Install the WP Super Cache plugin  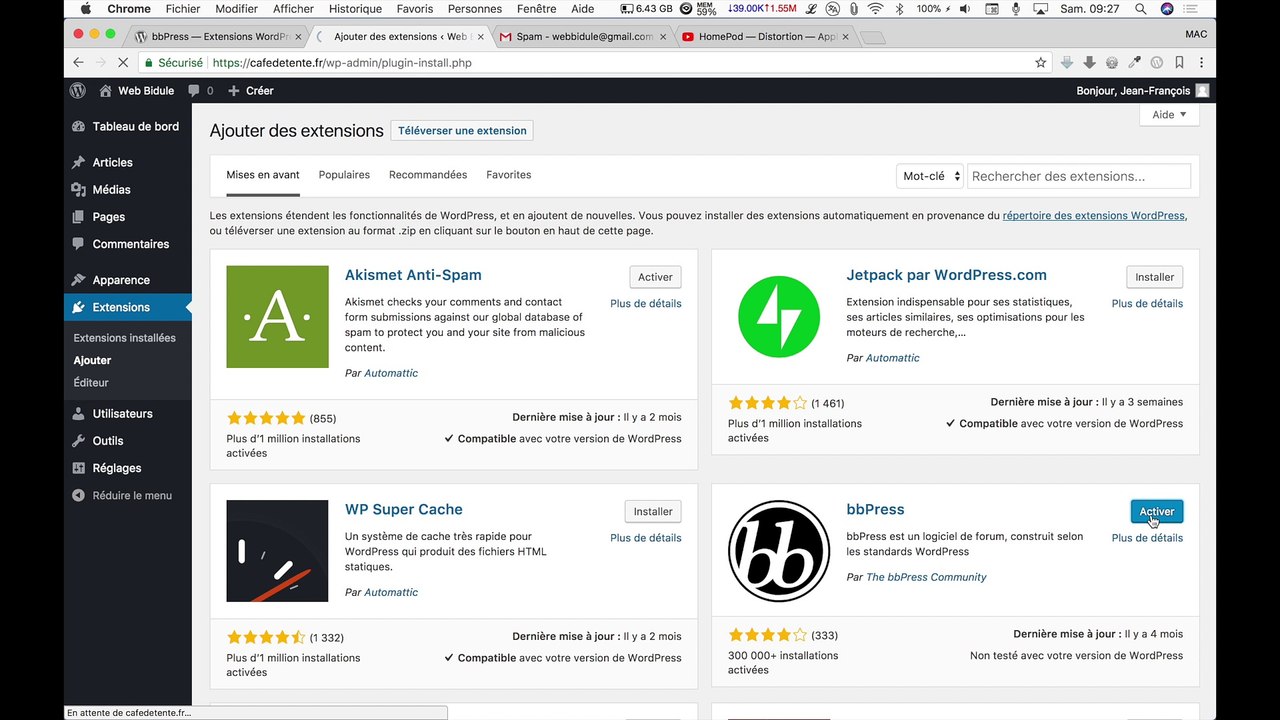pyautogui.click(x=653, y=511)
